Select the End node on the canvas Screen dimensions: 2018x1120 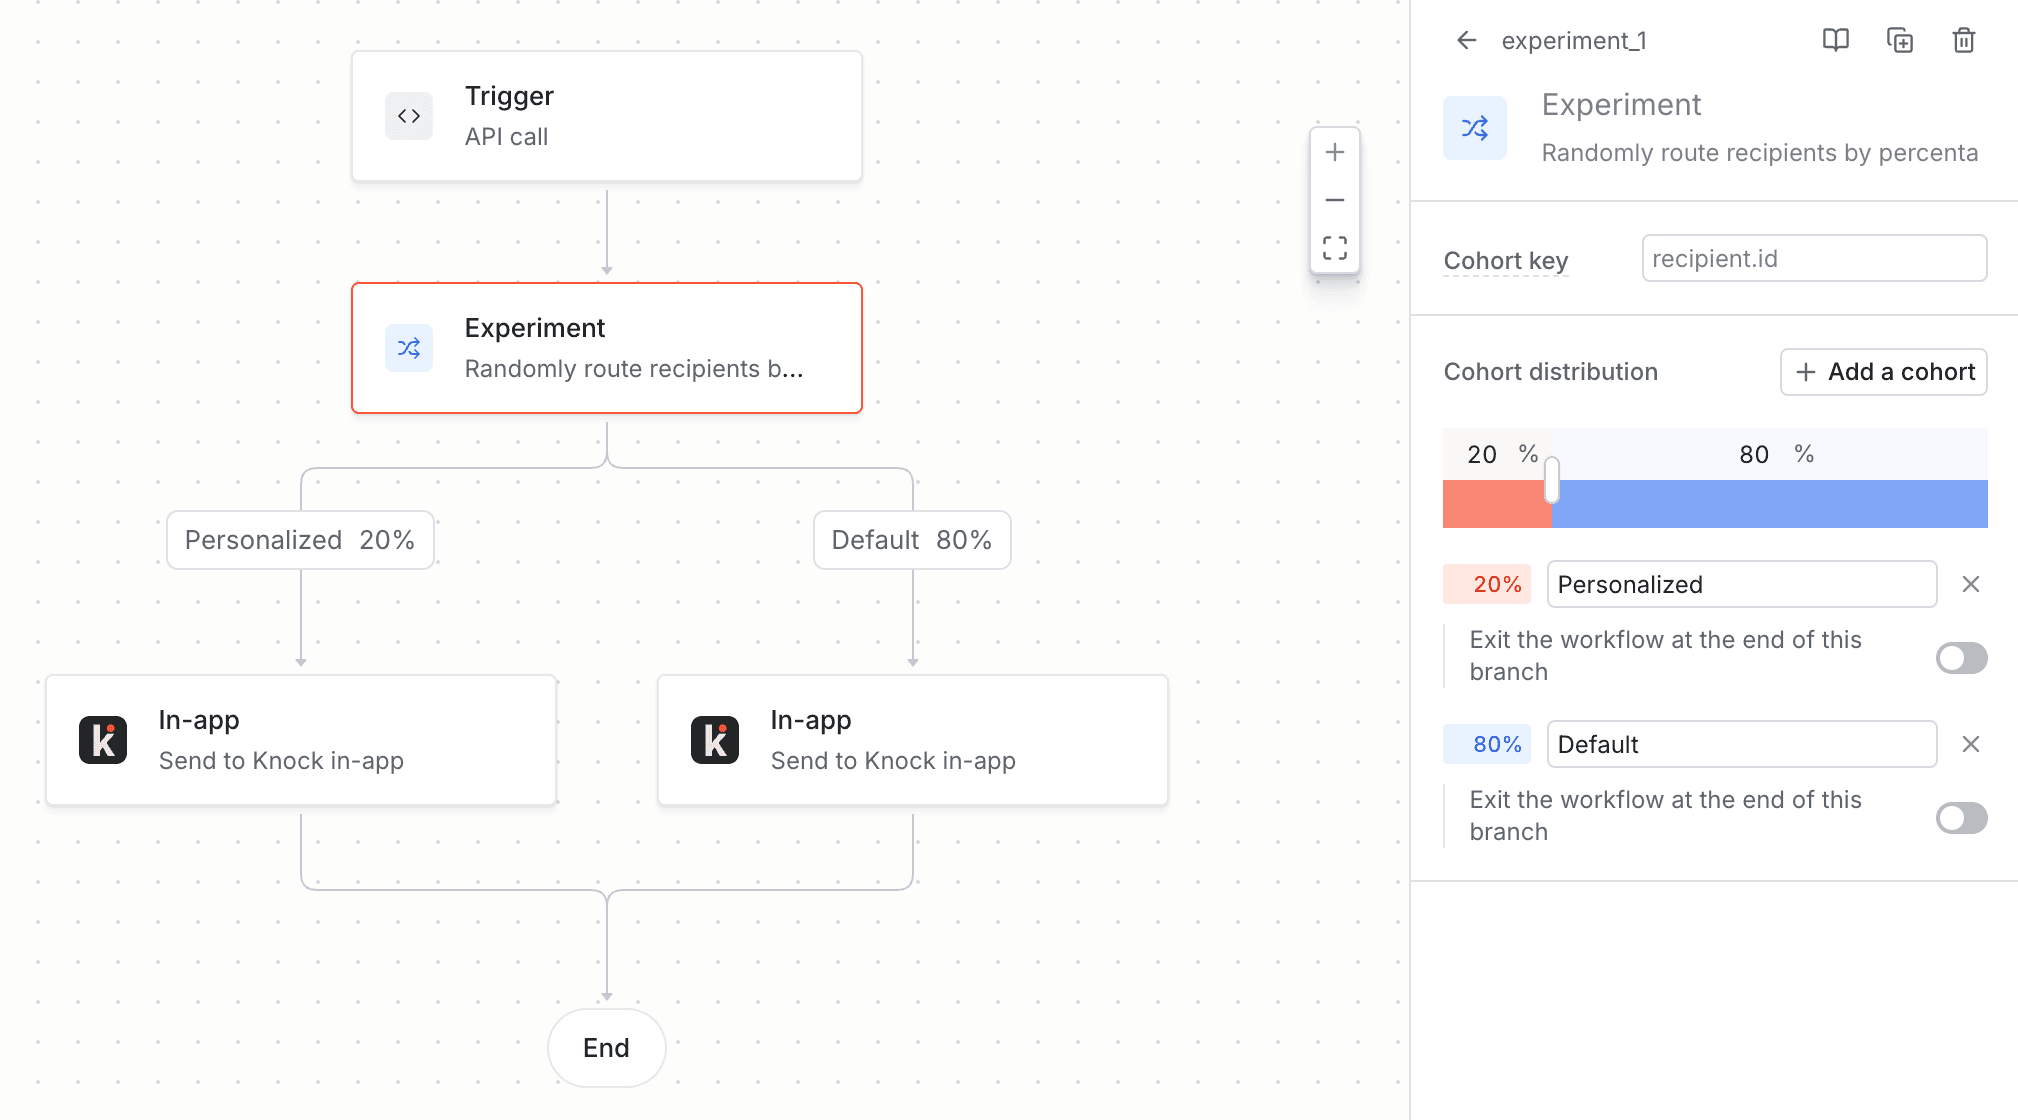pyautogui.click(x=606, y=1047)
